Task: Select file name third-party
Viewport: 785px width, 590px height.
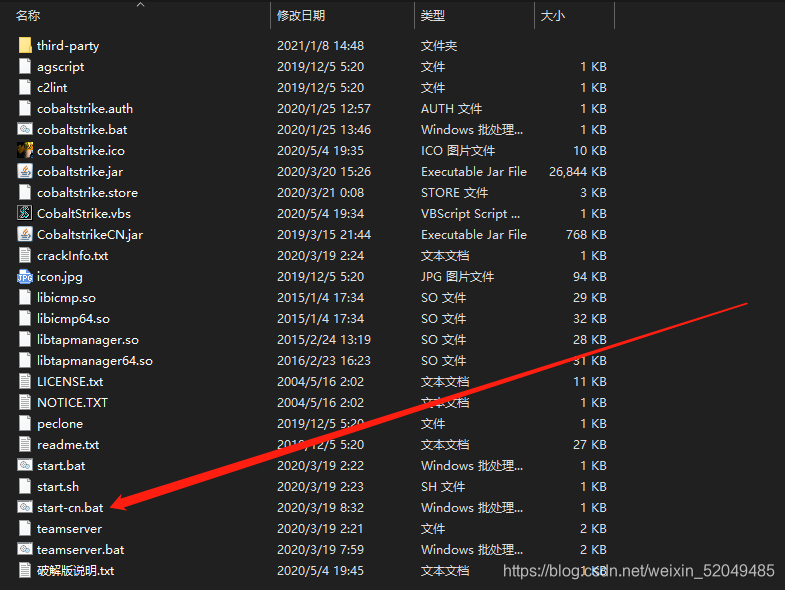Action: coord(68,46)
